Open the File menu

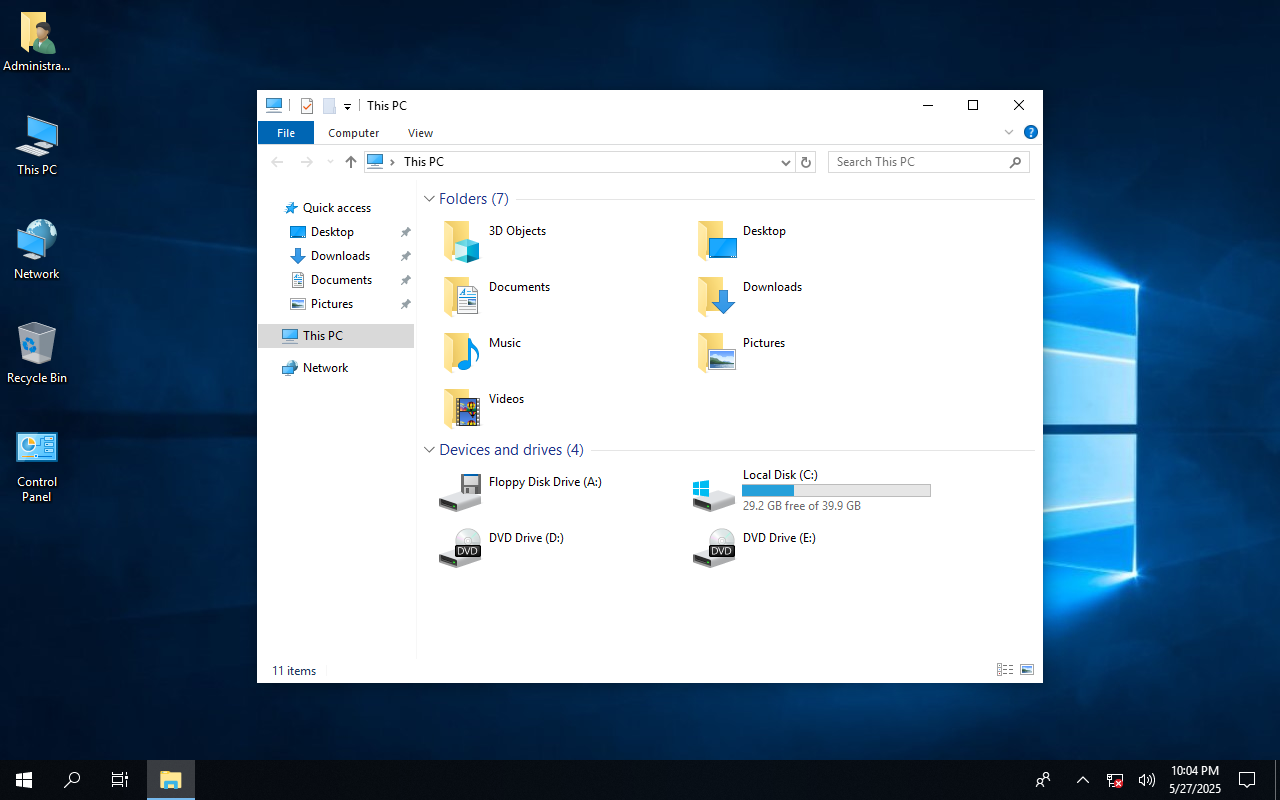pyautogui.click(x=286, y=133)
